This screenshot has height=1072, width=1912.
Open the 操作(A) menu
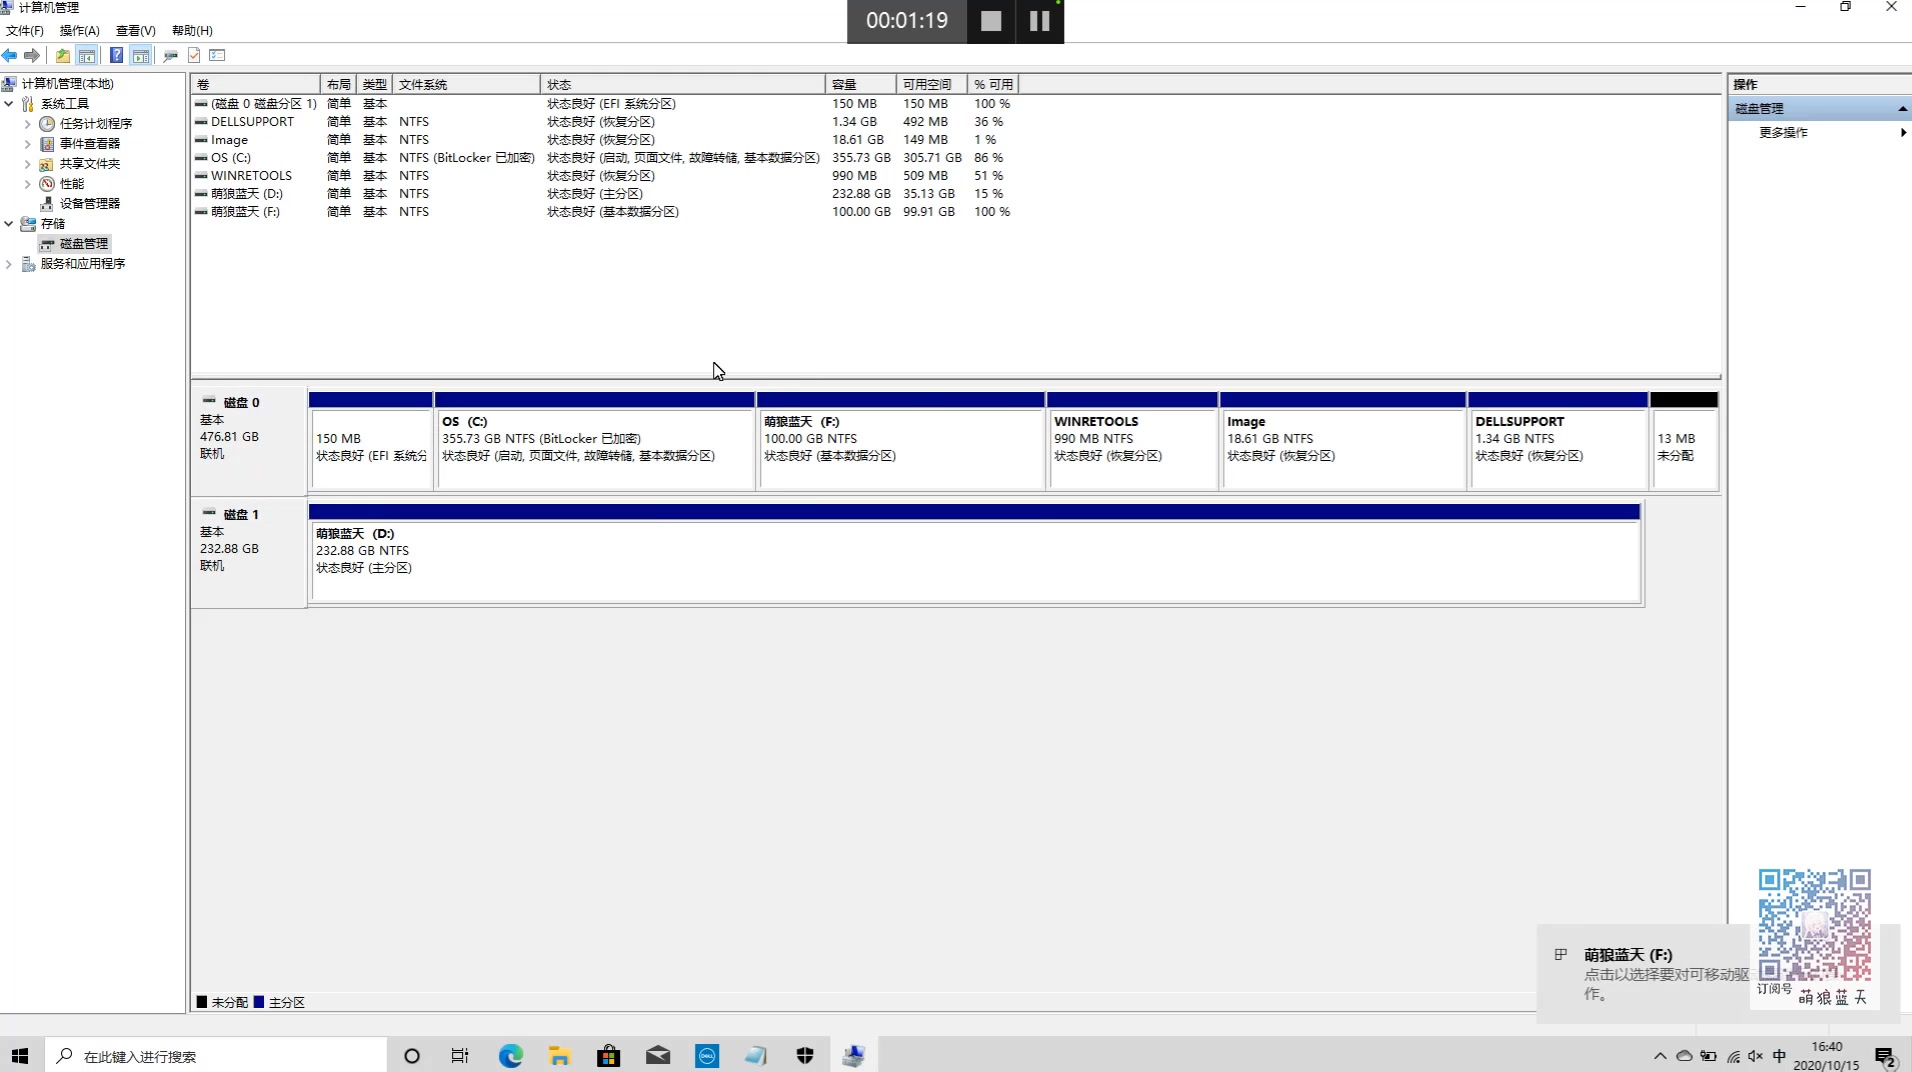coord(80,31)
